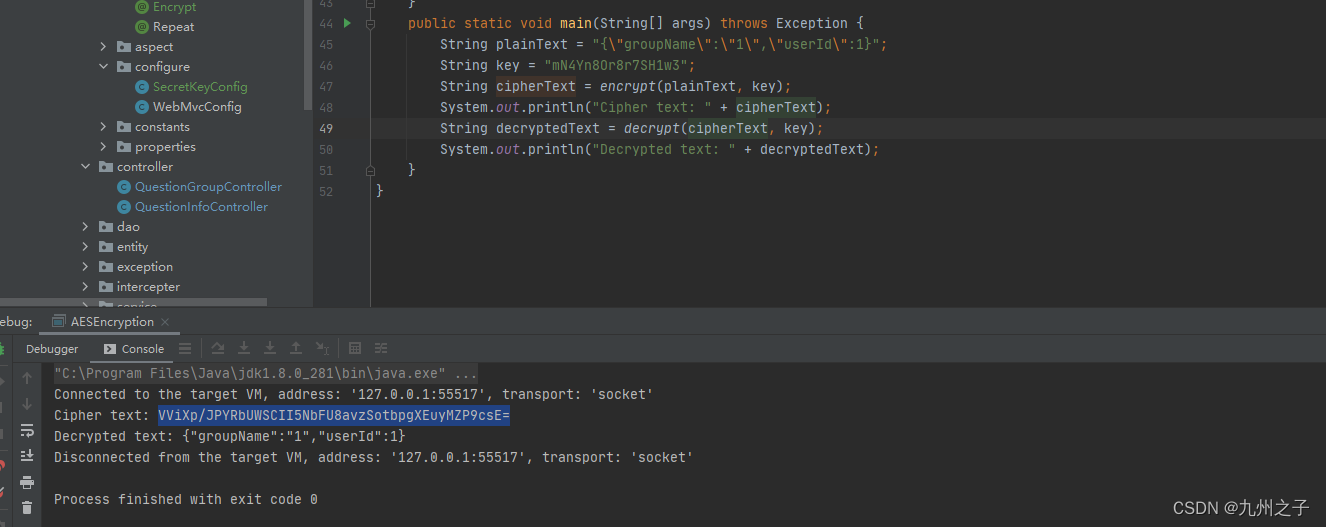Click console Down the Stack Trace arrow

(x=27, y=405)
